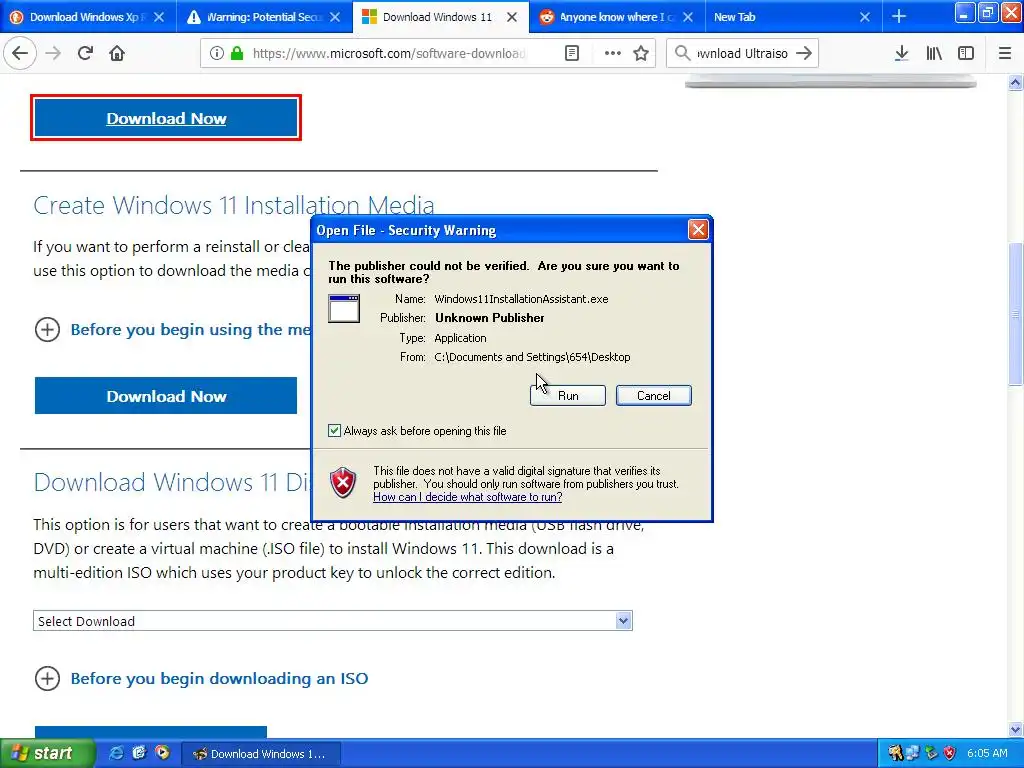Expand Before you begin using the media section
Image resolution: width=1024 pixels, height=768 pixels.
pyautogui.click(x=47, y=330)
